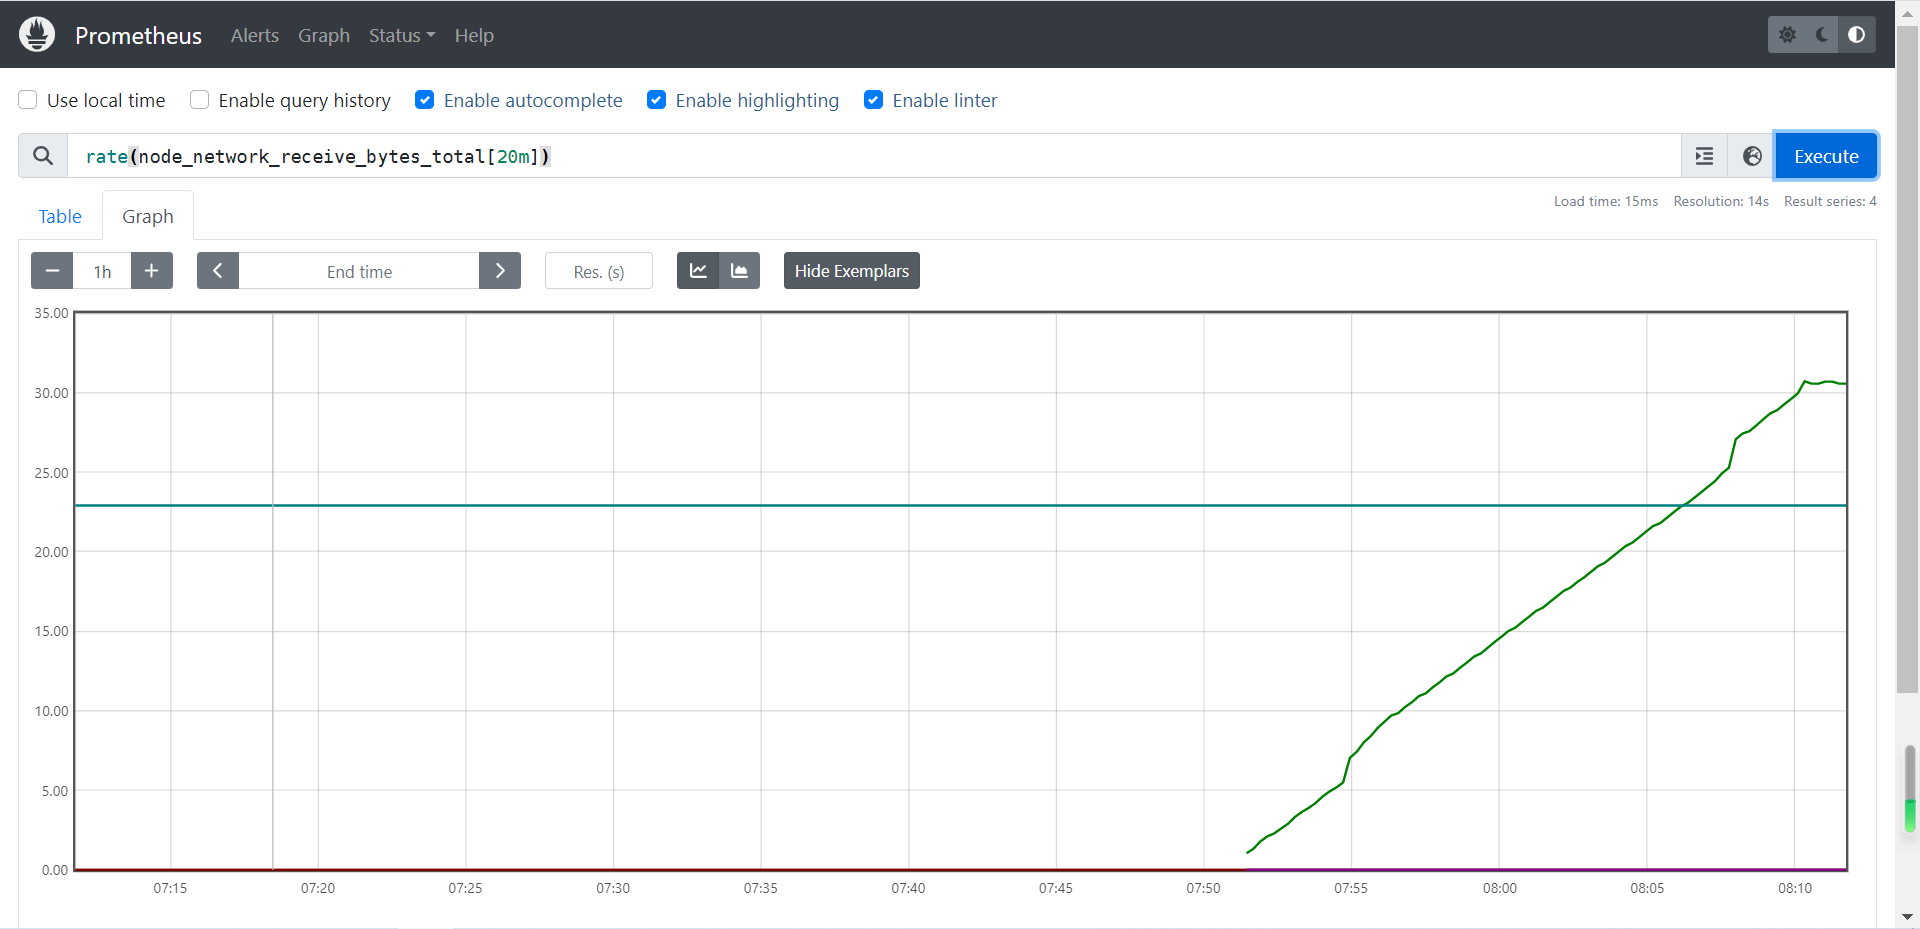This screenshot has height=929, width=1920.
Task: Increase time range with plus button
Action: (152, 271)
